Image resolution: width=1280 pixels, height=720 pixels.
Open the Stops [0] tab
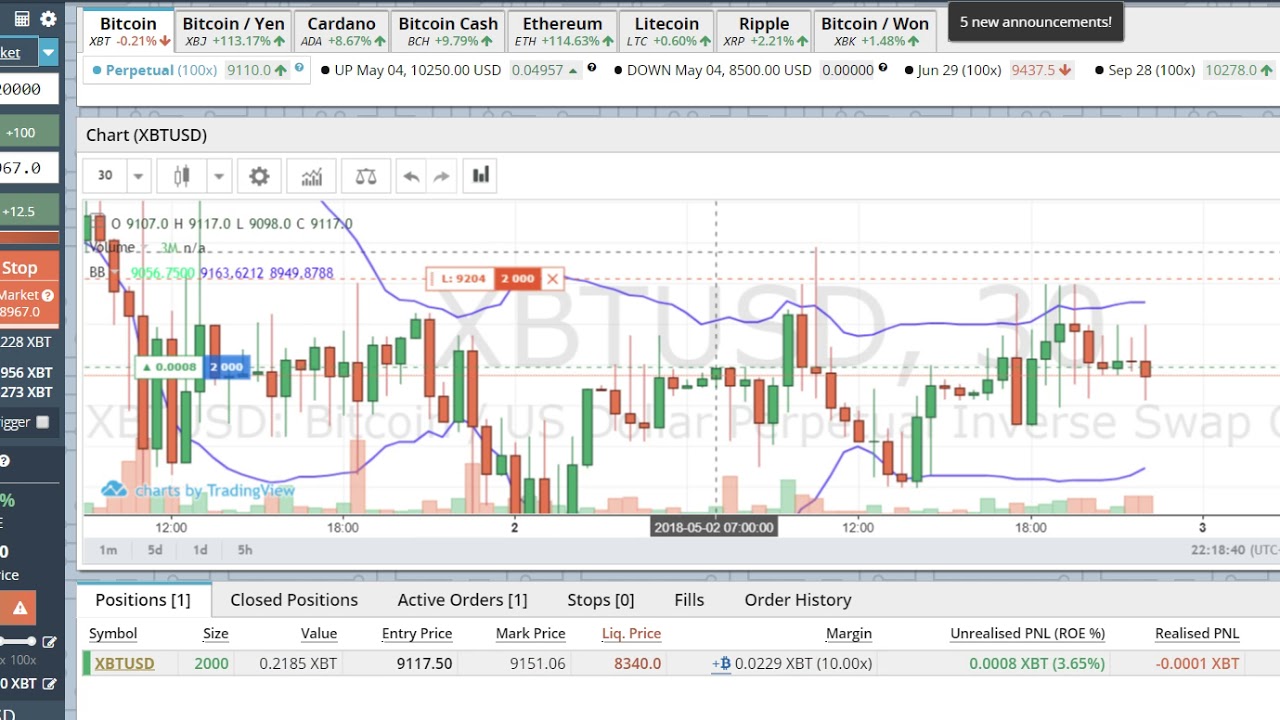click(601, 600)
